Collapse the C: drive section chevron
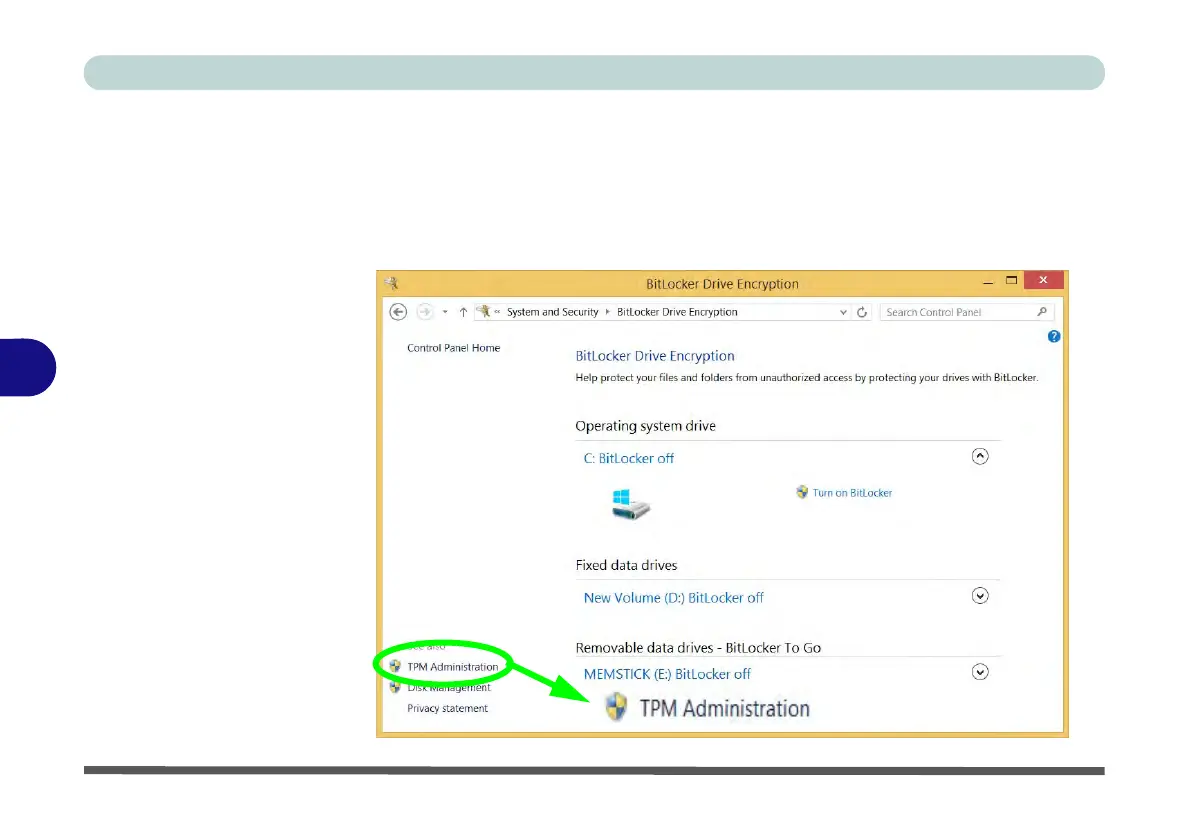The height and width of the screenshot is (838, 1190). (x=980, y=456)
